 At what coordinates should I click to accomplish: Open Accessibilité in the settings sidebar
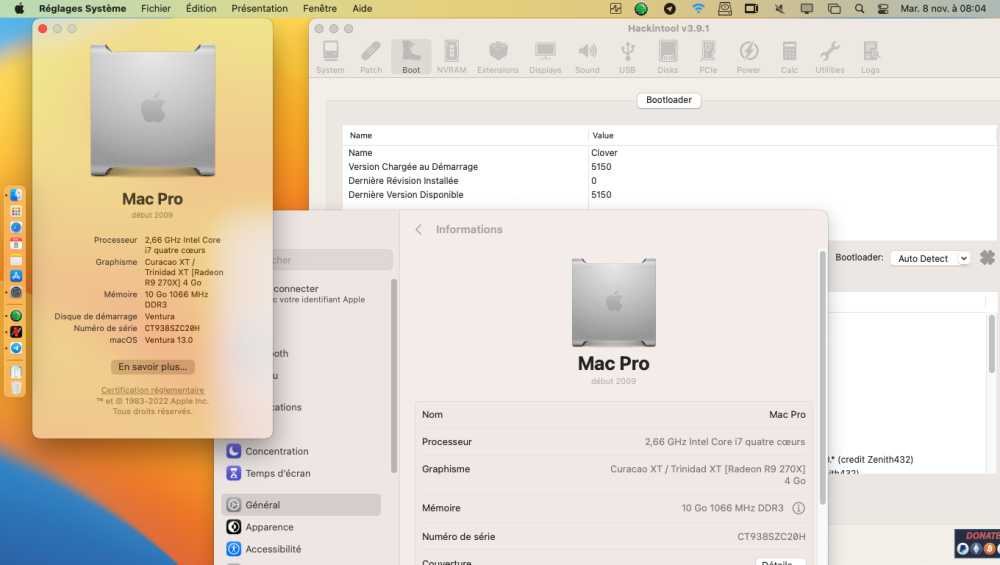pos(301,549)
